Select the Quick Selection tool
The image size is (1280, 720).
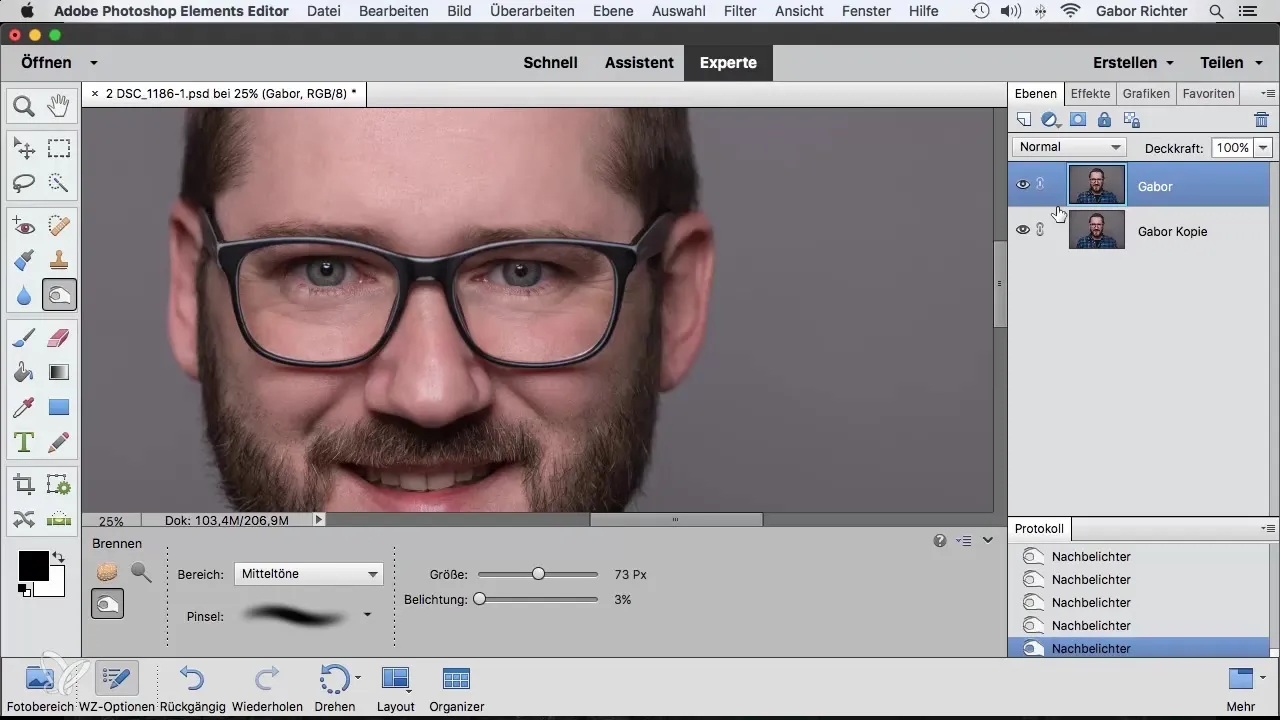click(x=59, y=183)
